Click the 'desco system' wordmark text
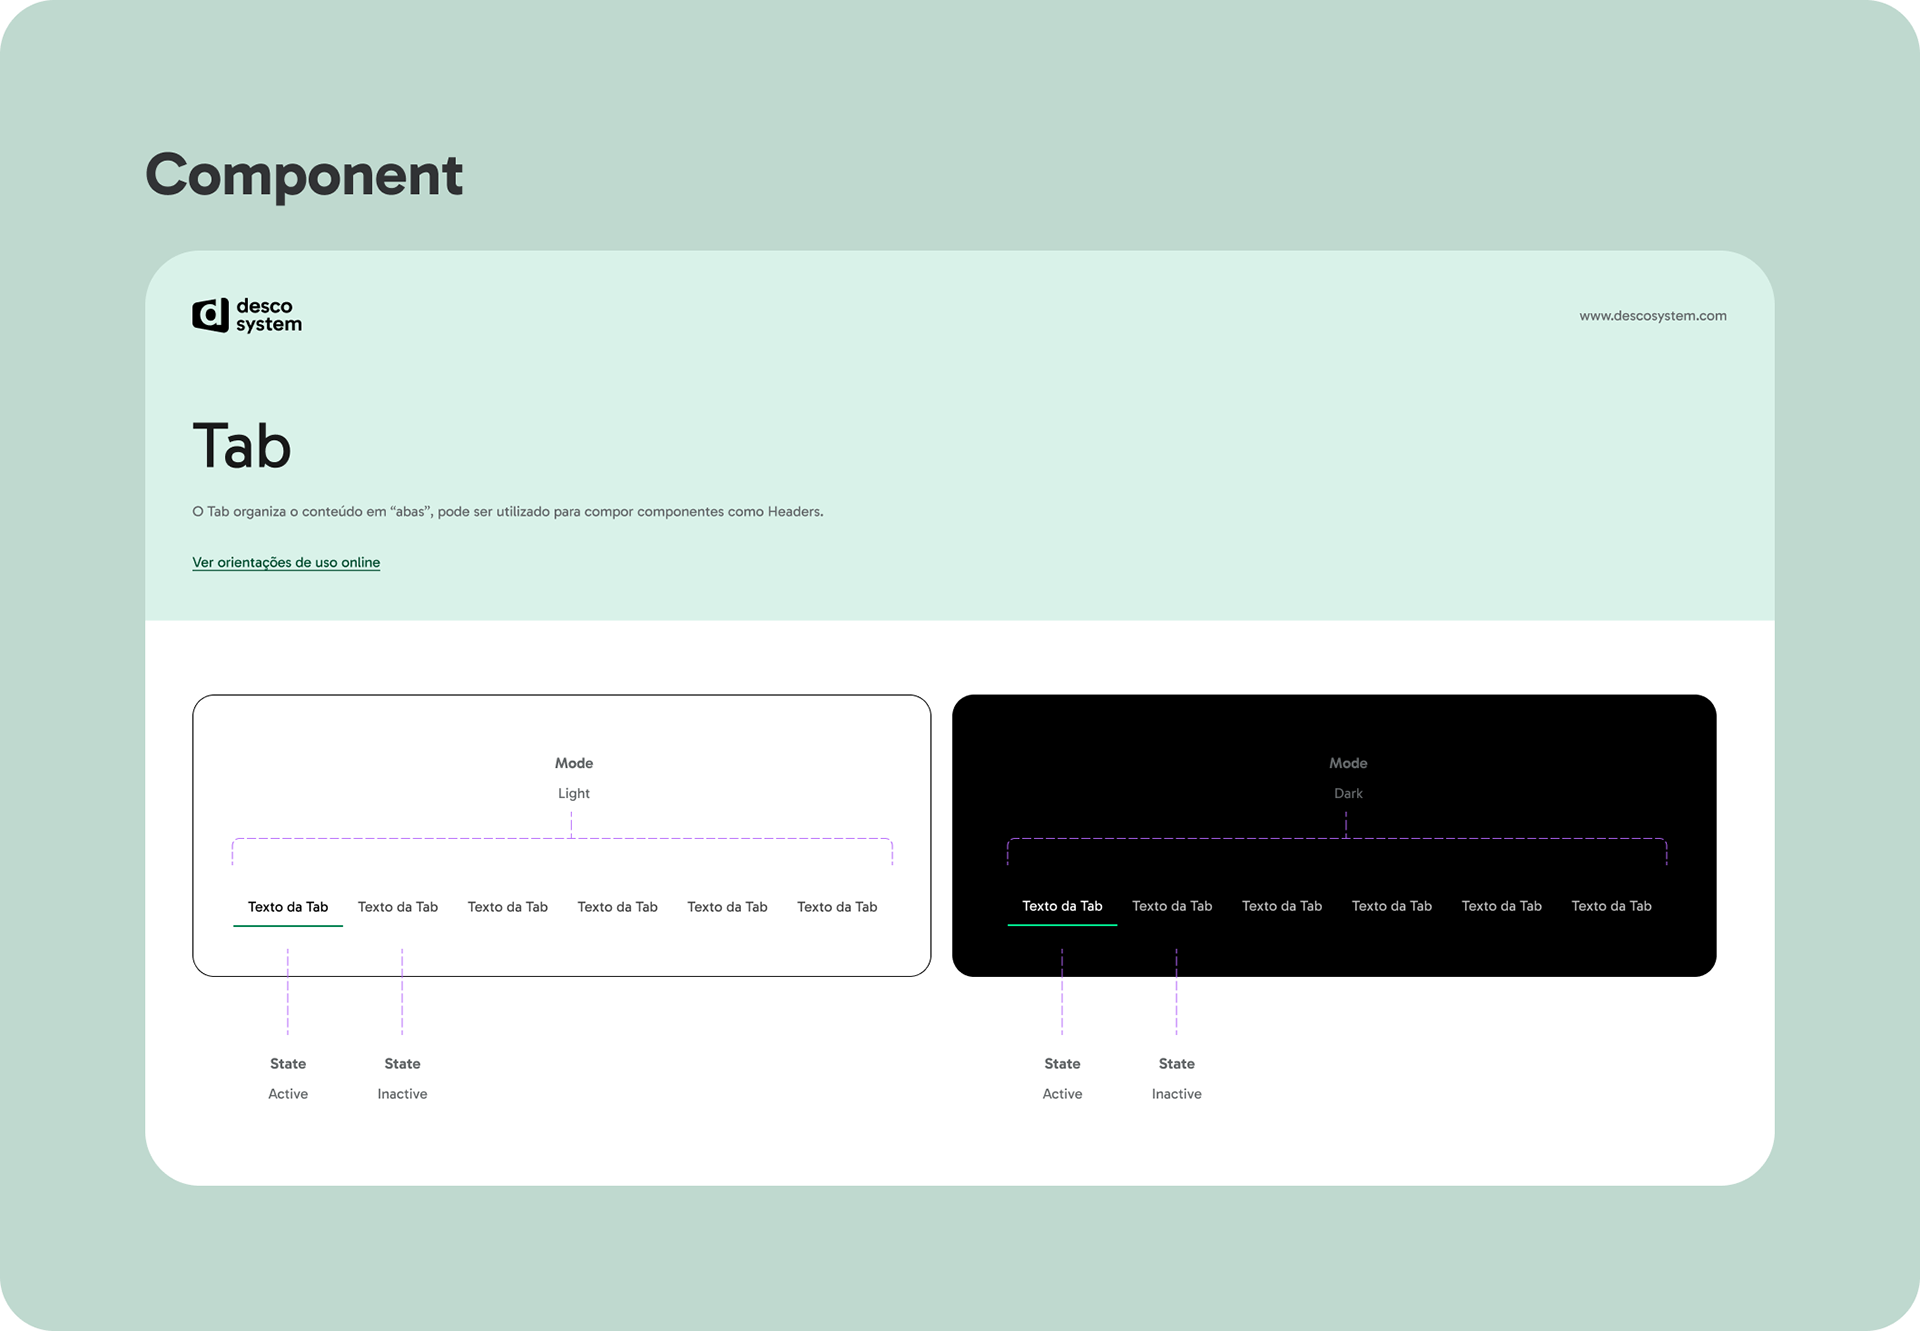The image size is (1920, 1331). click(268, 315)
